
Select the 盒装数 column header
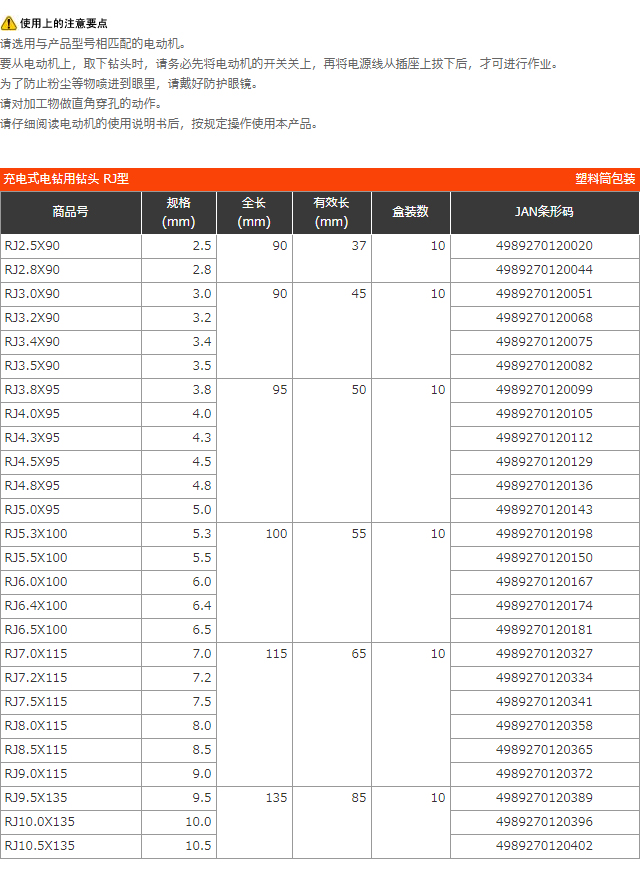[410, 212]
